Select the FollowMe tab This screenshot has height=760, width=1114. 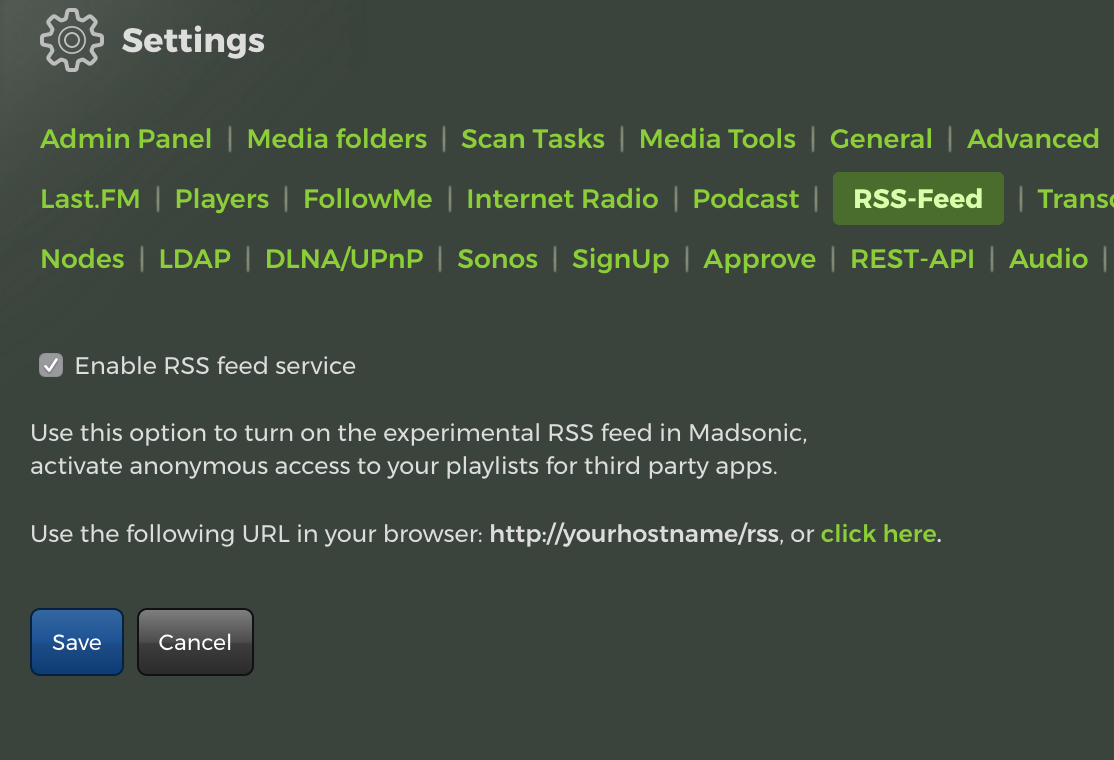point(368,199)
